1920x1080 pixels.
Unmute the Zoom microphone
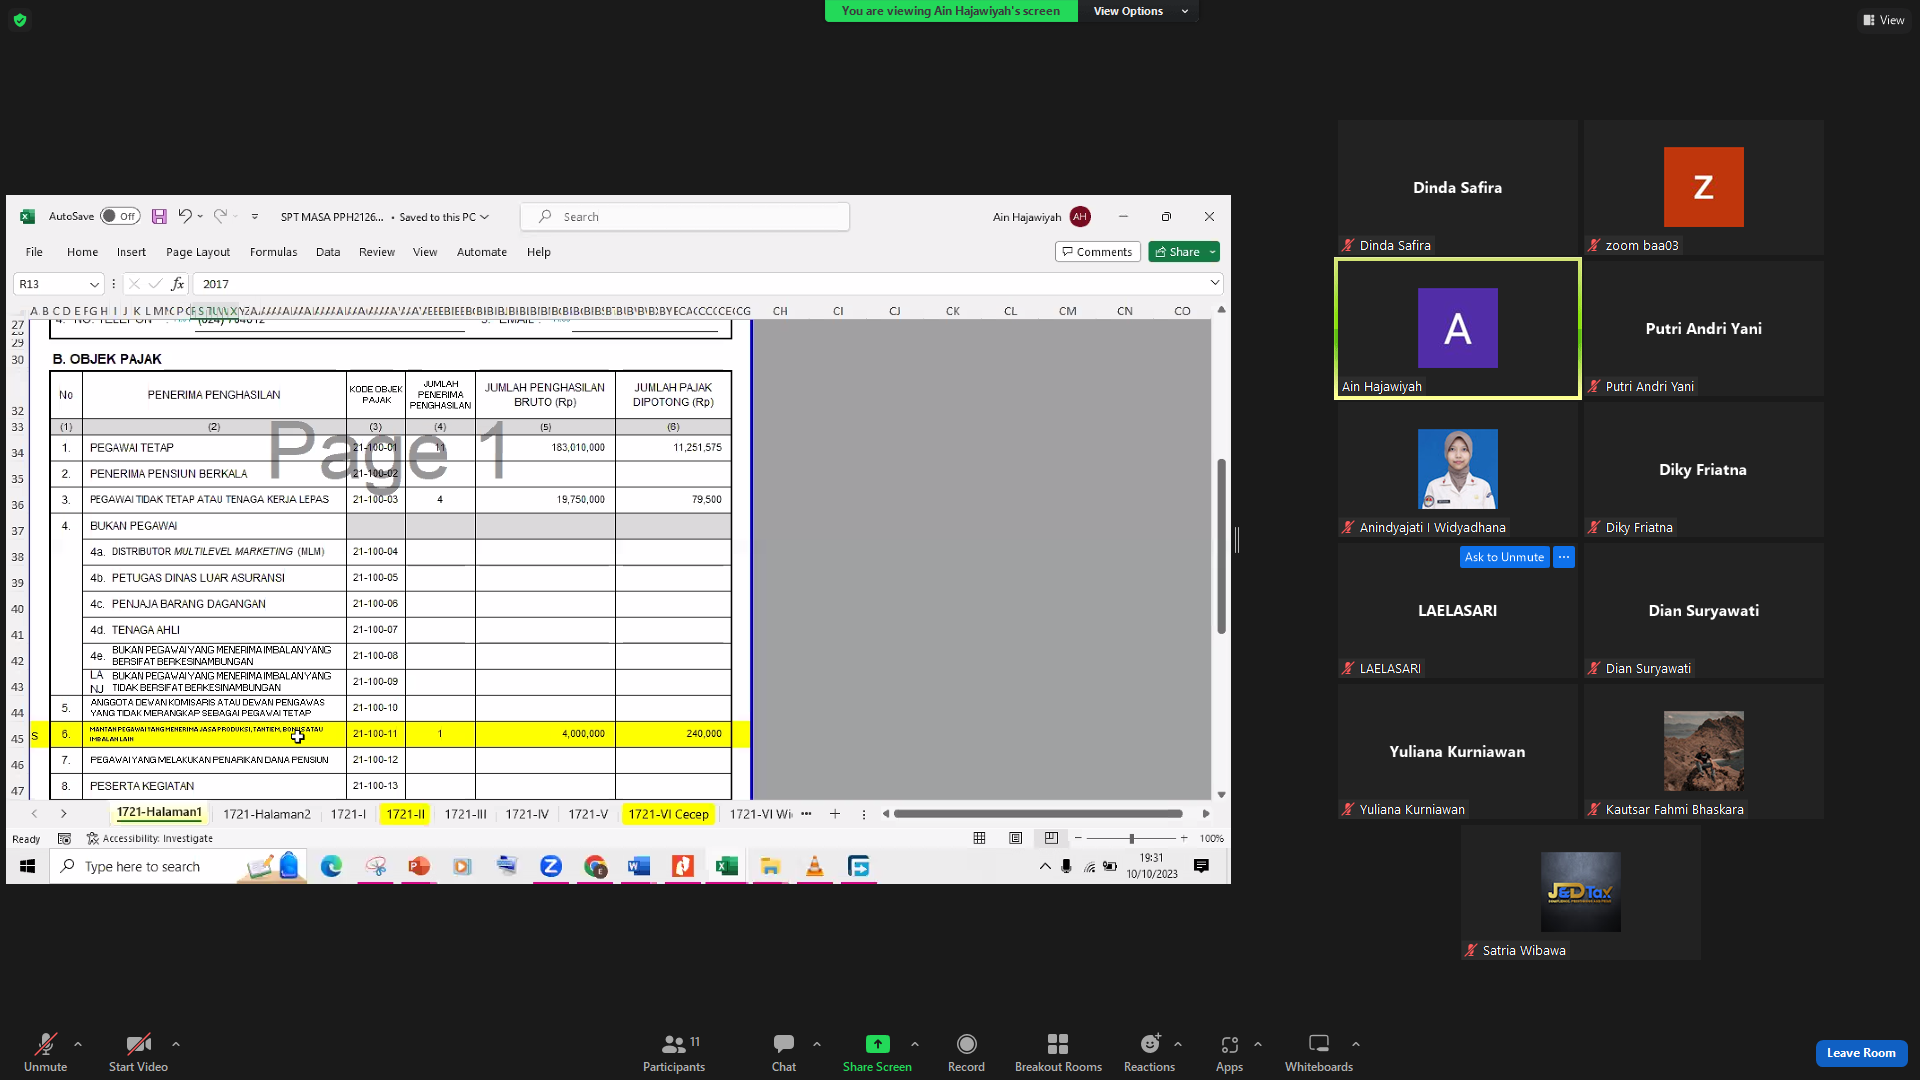46,1053
